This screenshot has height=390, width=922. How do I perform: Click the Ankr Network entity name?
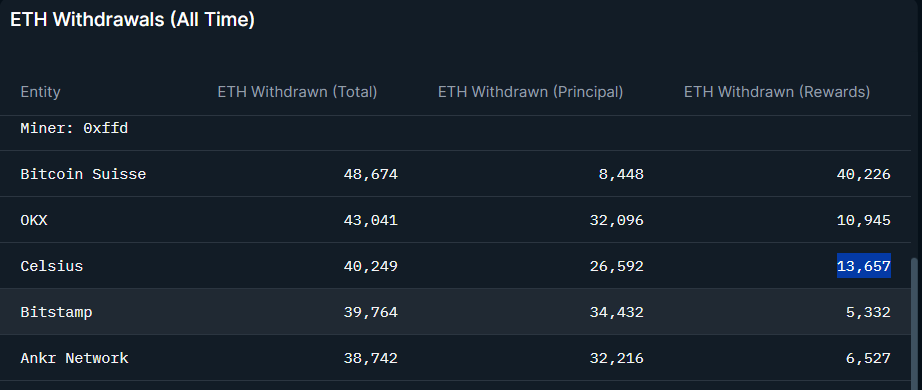75,358
